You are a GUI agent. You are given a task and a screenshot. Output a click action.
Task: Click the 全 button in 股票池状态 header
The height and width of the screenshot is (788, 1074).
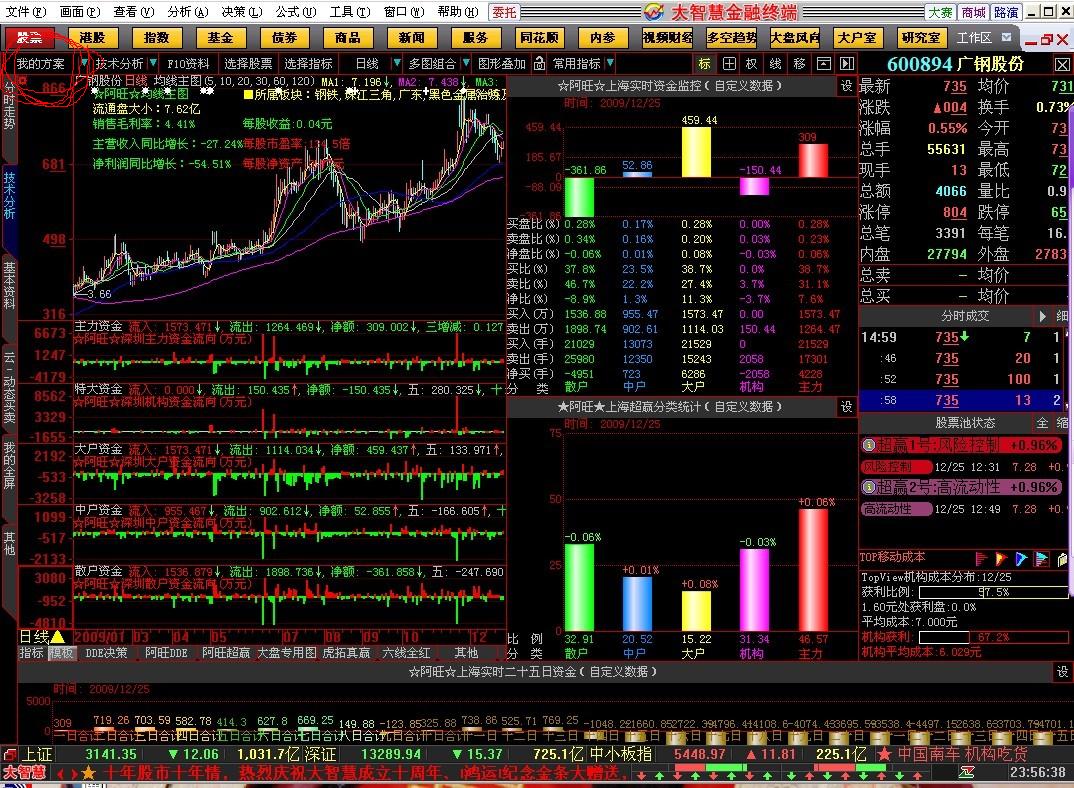1042,423
